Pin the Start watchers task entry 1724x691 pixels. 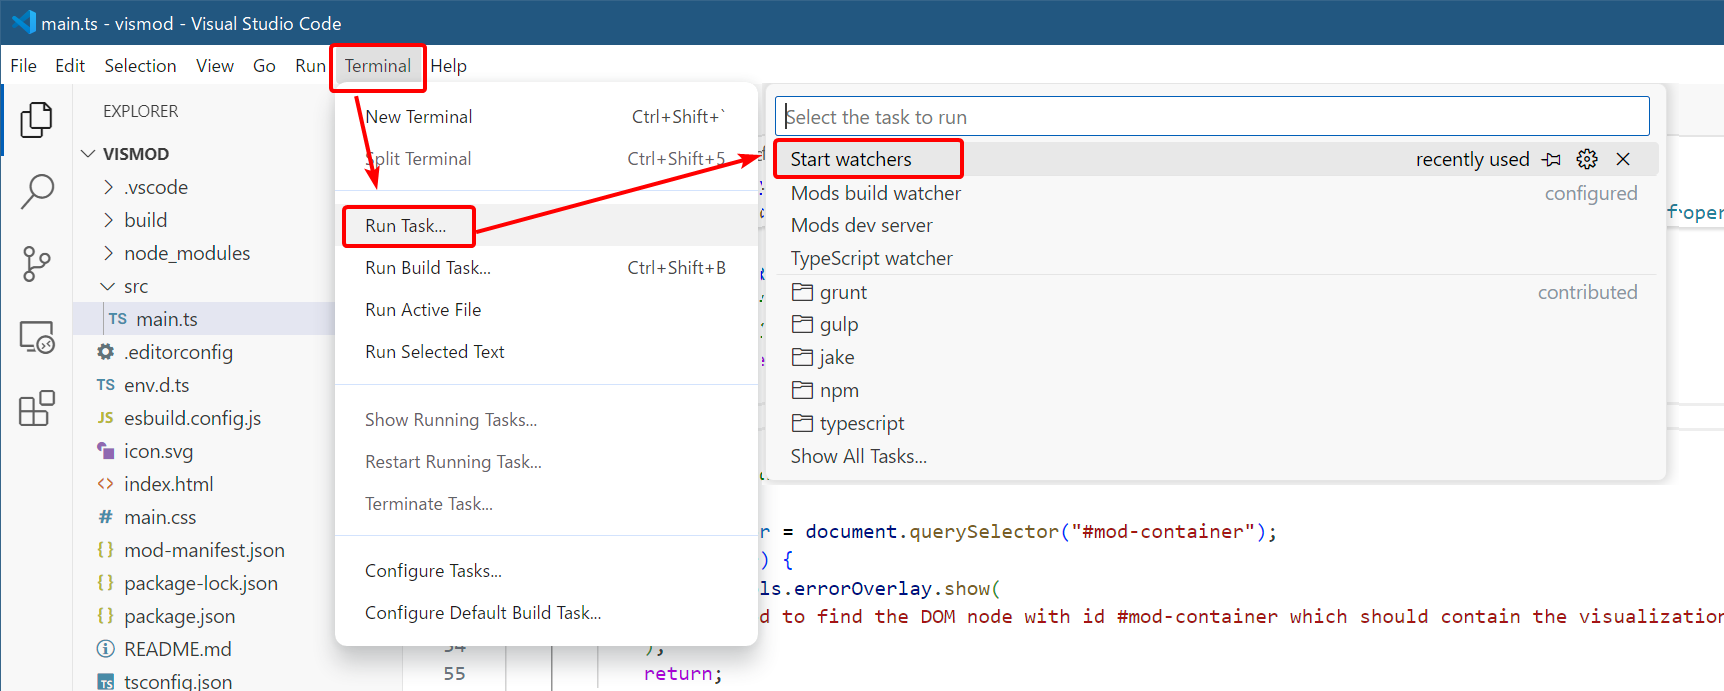(x=1551, y=159)
